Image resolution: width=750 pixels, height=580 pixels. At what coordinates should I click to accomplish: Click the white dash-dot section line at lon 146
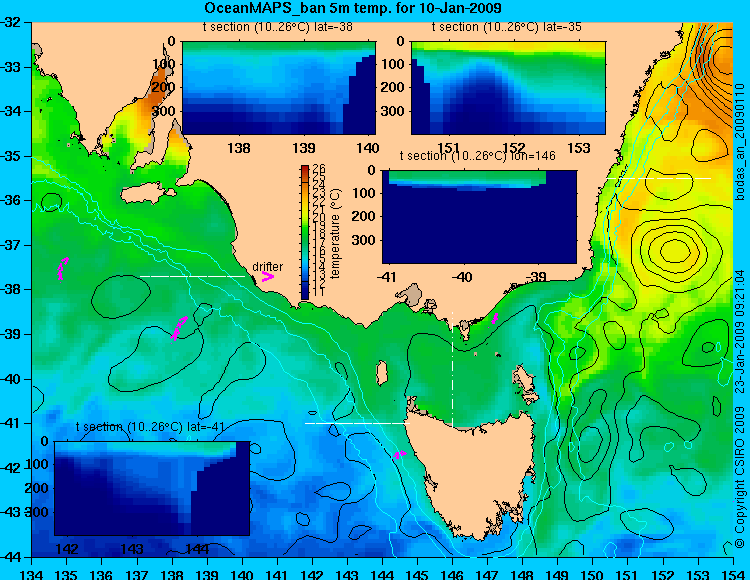452,369
